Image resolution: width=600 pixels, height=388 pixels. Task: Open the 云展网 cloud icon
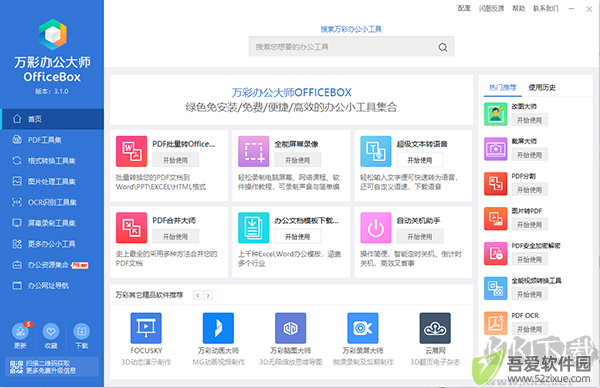pos(435,328)
